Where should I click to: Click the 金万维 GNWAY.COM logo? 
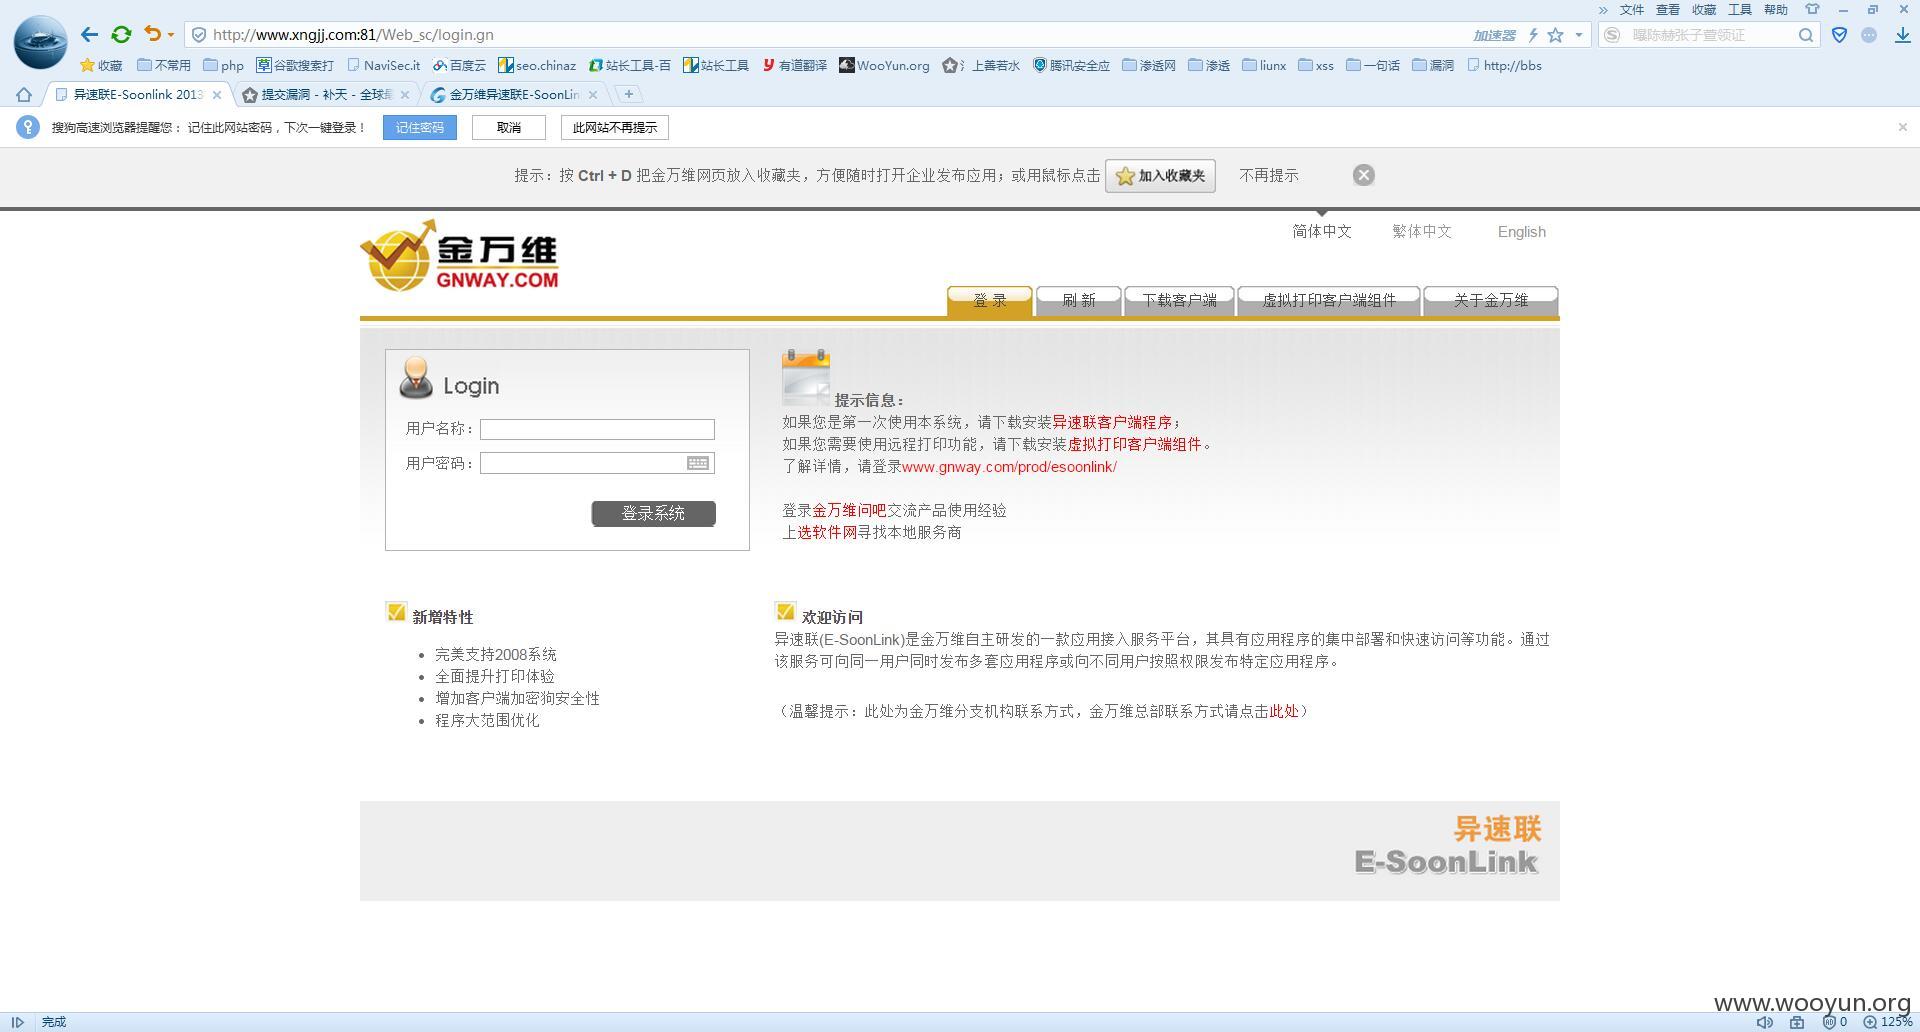click(460, 256)
